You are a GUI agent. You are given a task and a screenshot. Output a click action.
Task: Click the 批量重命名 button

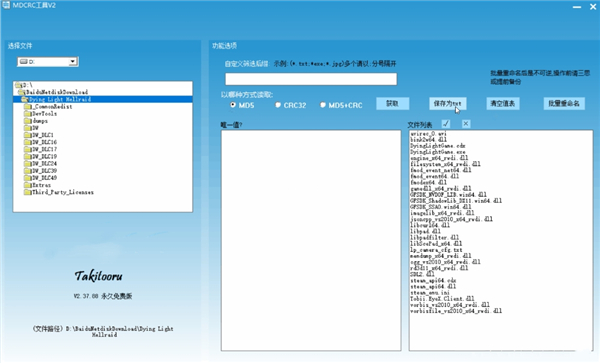click(x=564, y=104)
